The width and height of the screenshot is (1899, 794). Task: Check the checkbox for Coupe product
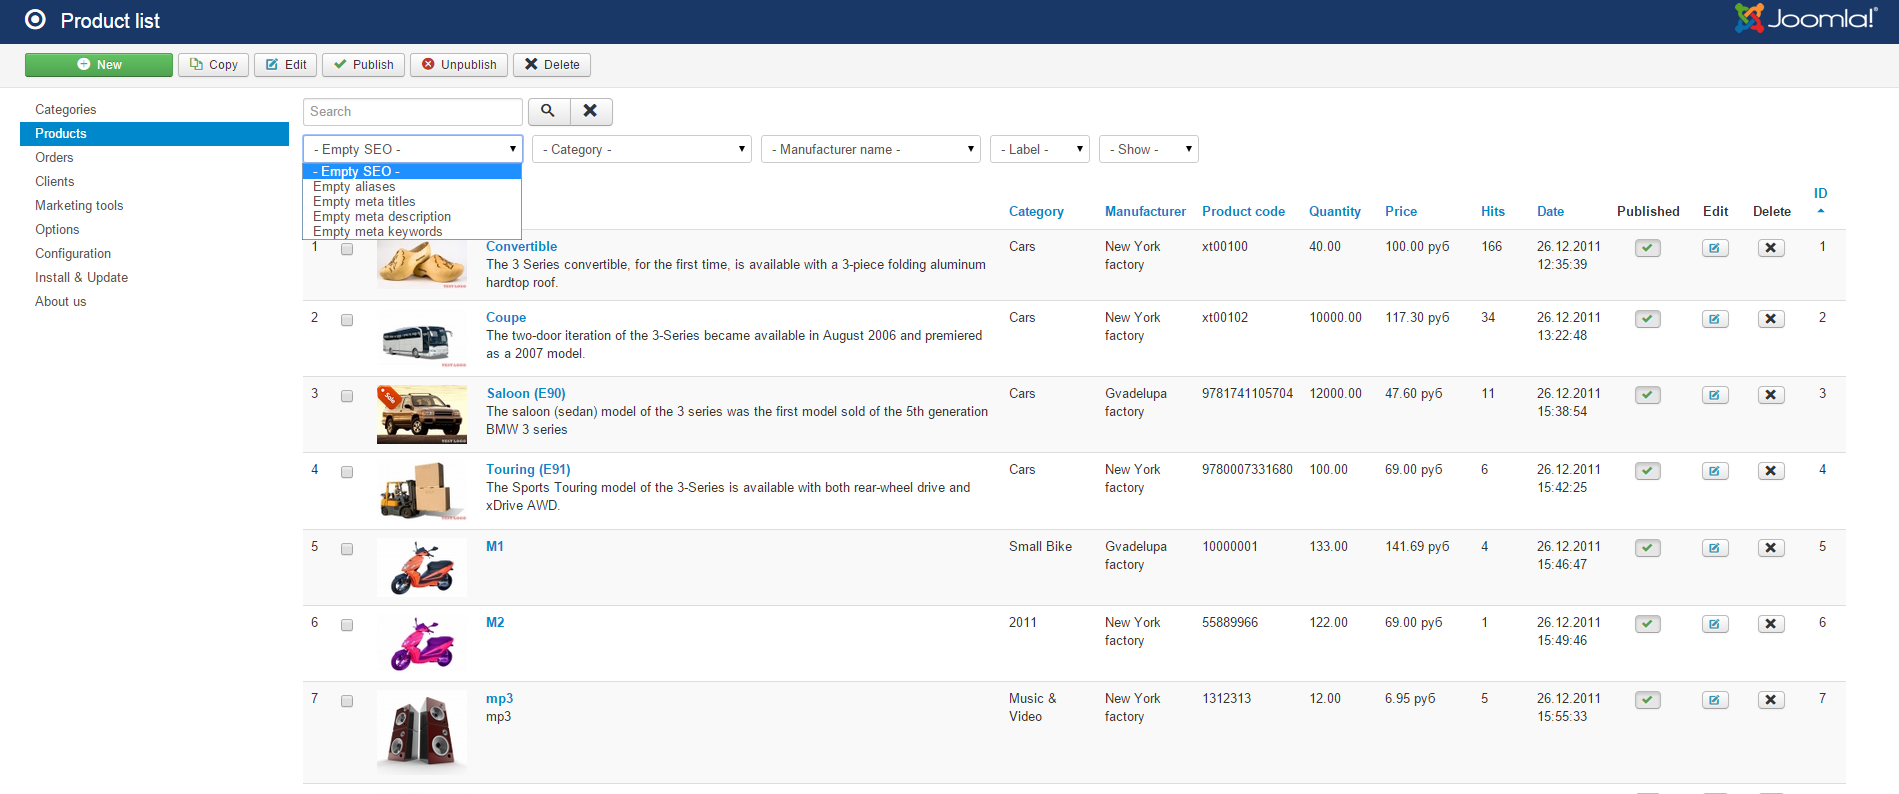(x=347, y=320)
